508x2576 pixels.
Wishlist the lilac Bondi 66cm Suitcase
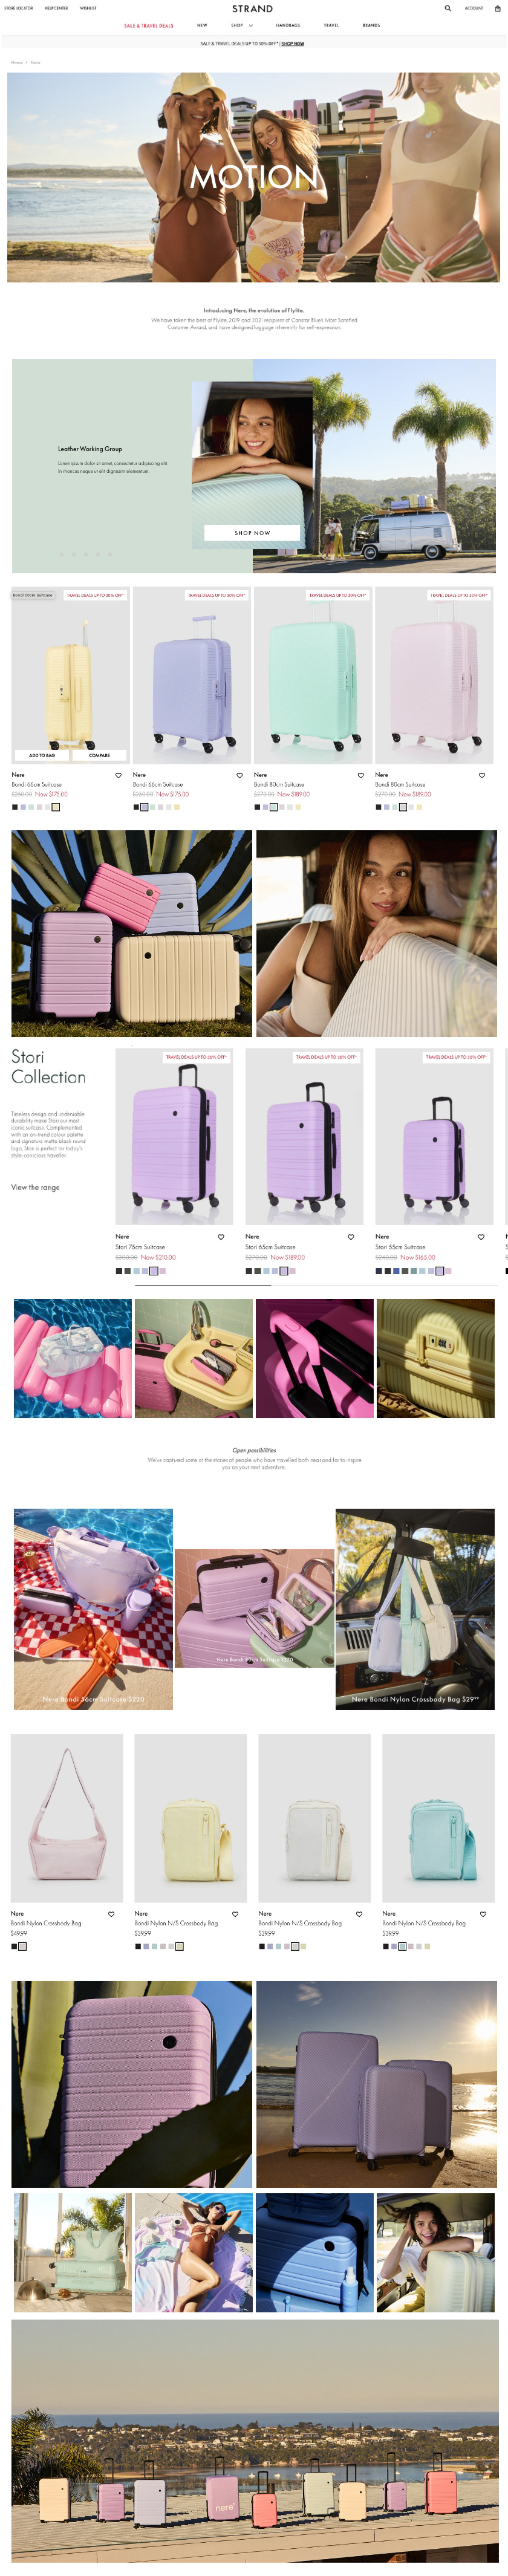click(239, 775)
